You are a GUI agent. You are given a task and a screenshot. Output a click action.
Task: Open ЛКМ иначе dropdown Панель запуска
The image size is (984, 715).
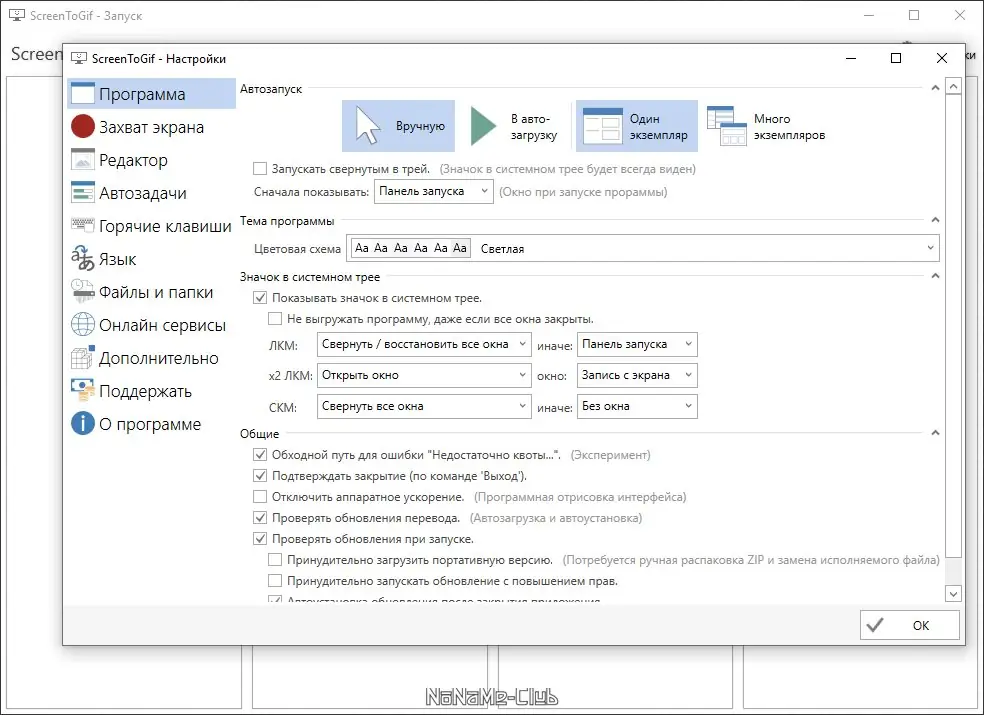637,344
